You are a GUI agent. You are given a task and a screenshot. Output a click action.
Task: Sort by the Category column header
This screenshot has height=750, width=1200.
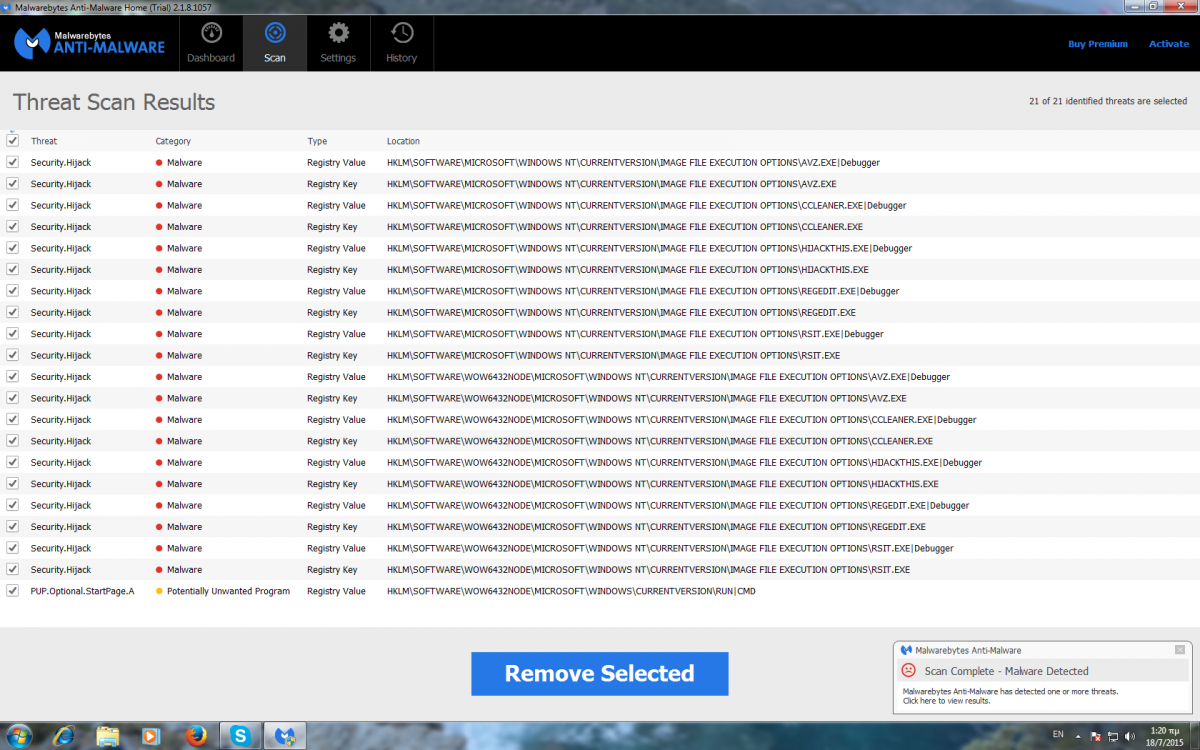(173, 141)
